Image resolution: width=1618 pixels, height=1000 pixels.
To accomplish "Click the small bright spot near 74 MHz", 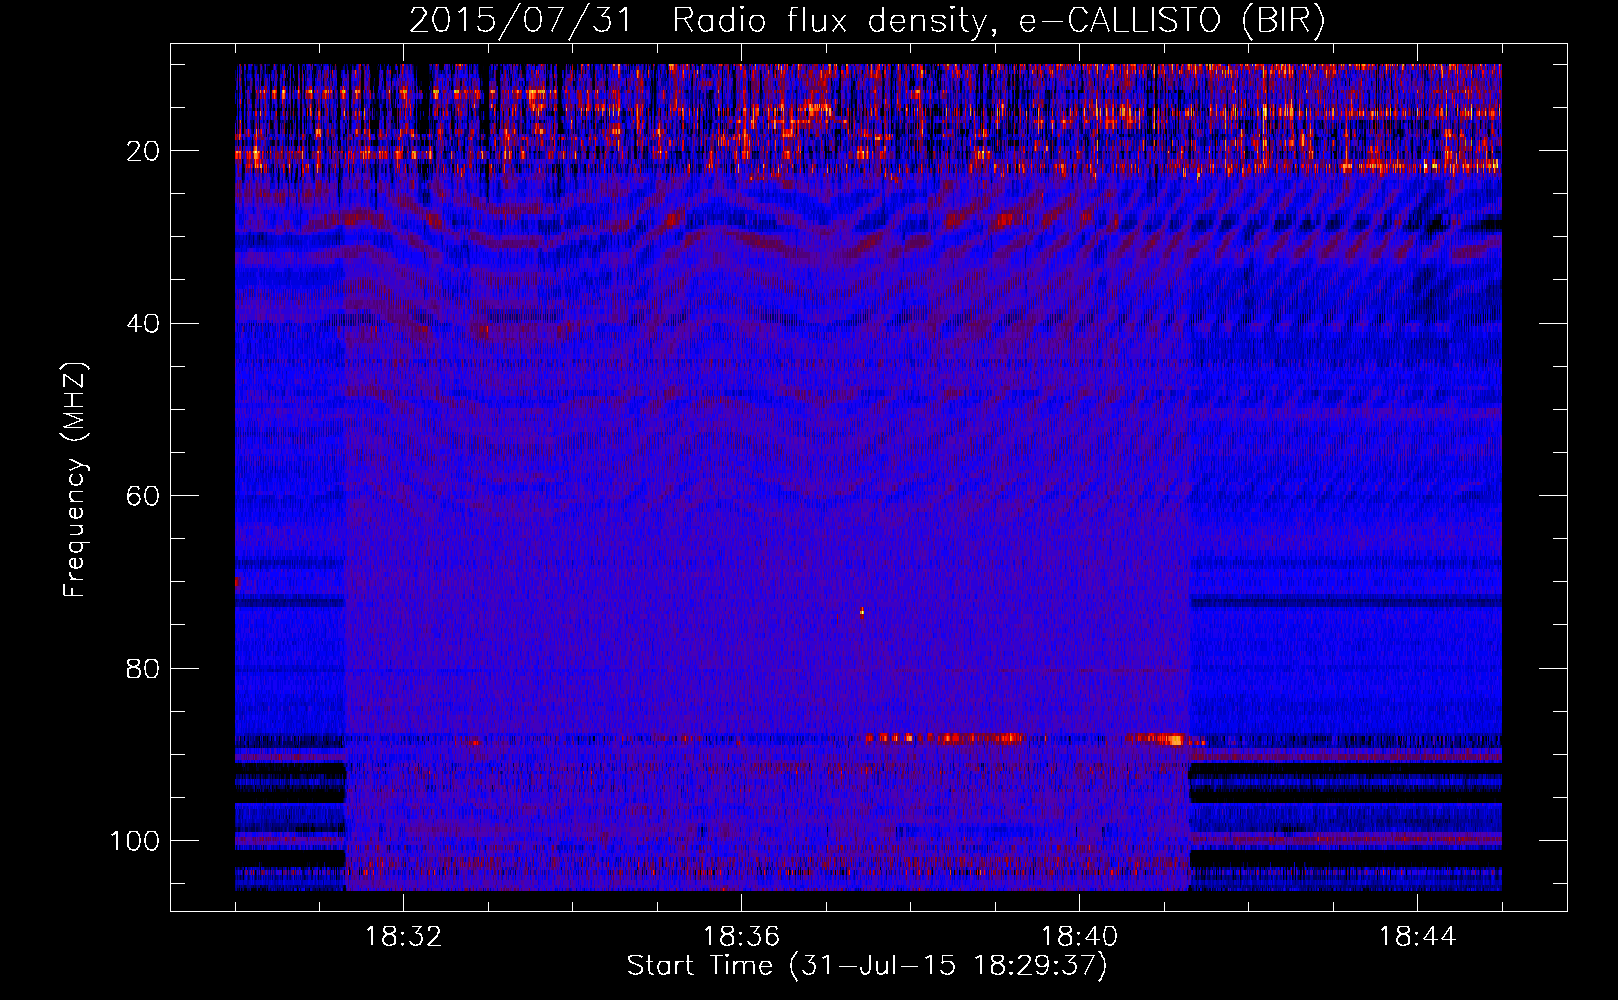I will coord(861,611).
